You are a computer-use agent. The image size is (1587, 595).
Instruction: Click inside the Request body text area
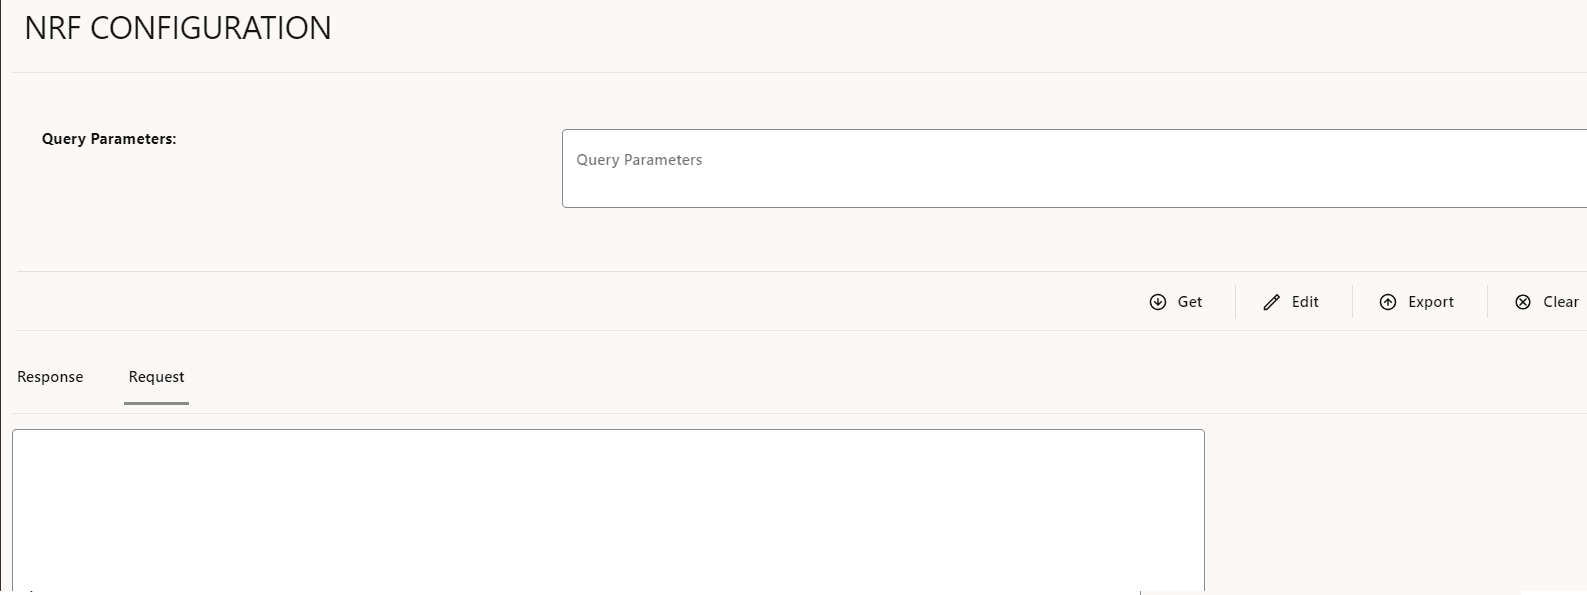coord(608,510)
